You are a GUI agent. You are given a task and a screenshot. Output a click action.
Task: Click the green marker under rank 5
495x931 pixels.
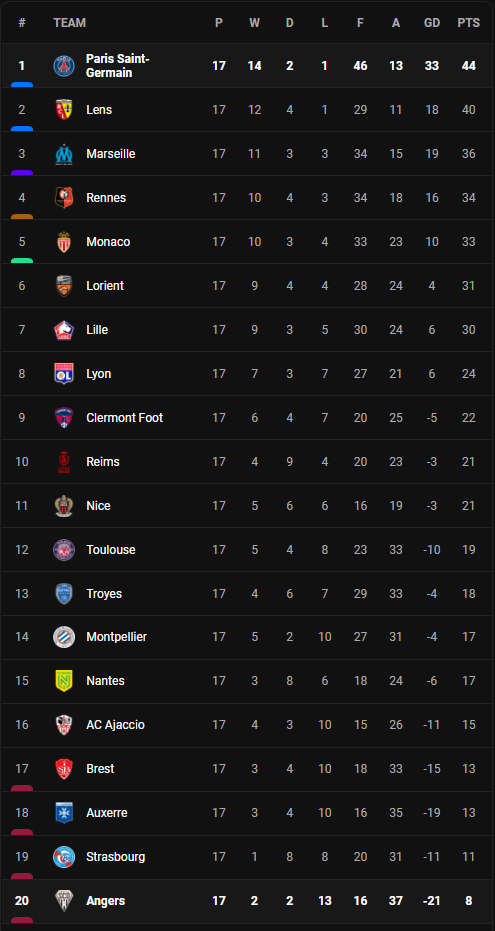22,261
